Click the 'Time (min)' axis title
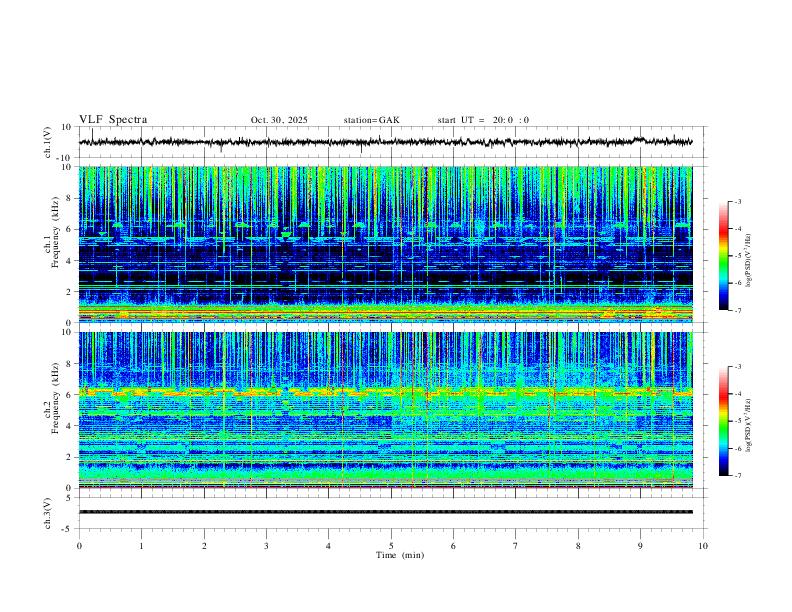Screen dimensions: 792x612 [x=400, y=555]
